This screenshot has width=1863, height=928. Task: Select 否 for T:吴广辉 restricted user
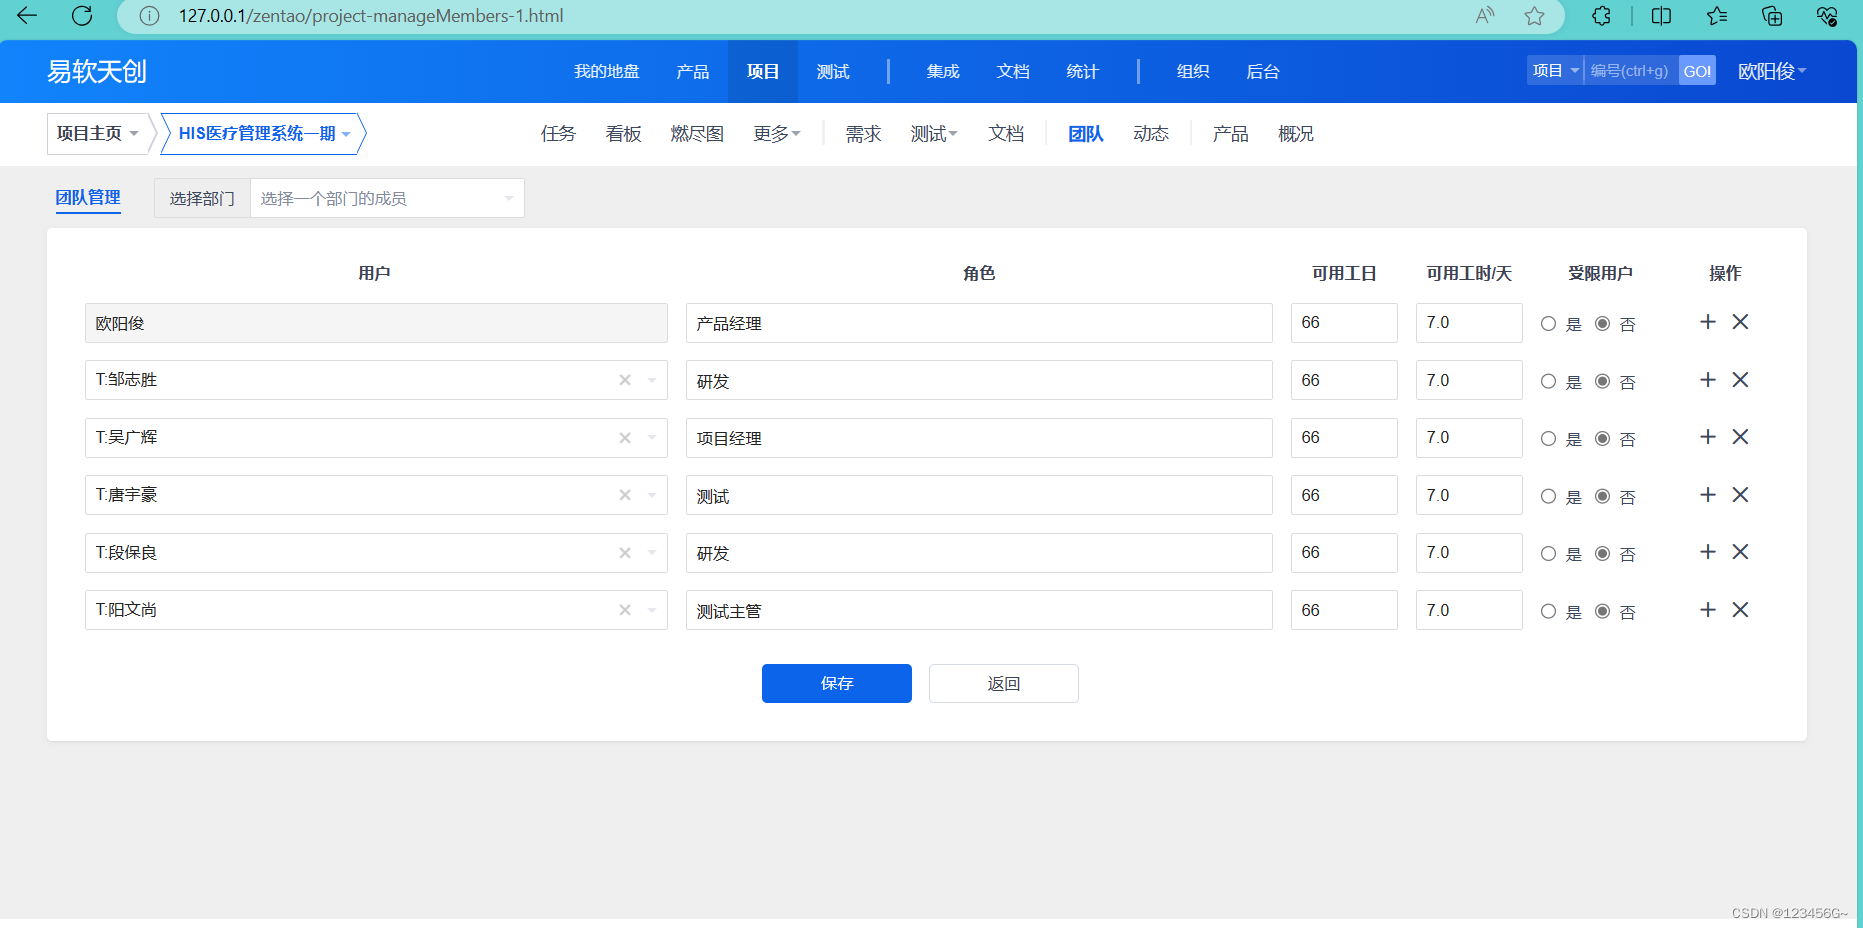click(1602, 439)
